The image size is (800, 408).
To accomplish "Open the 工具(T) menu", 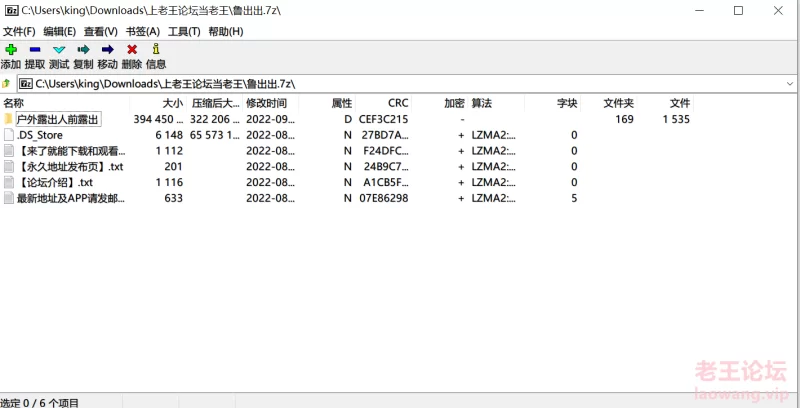I will [x=184, y=31].
